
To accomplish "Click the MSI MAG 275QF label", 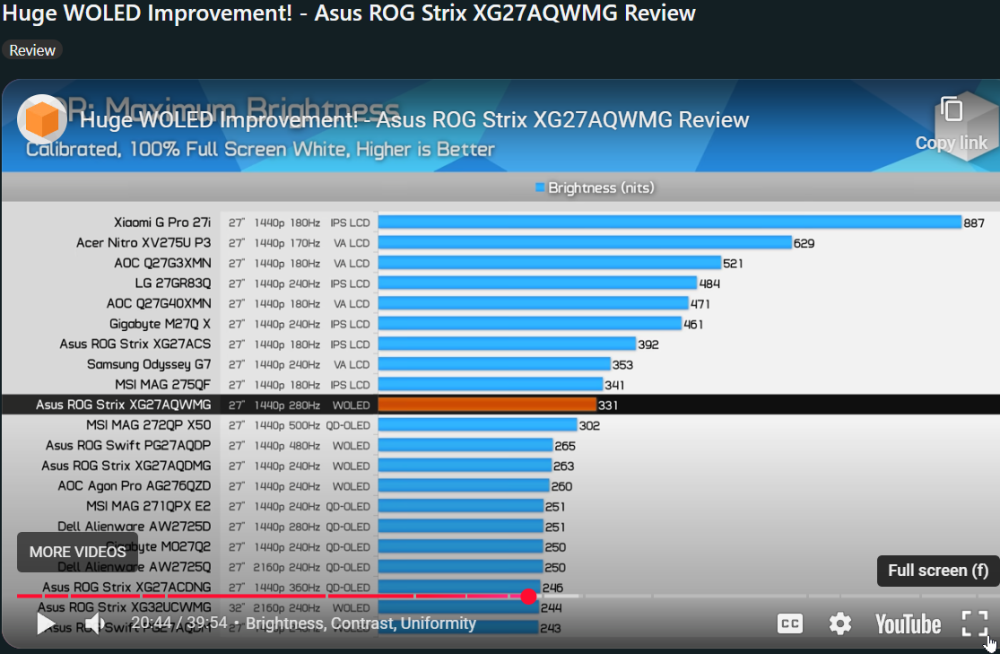I will pos(163,385).
